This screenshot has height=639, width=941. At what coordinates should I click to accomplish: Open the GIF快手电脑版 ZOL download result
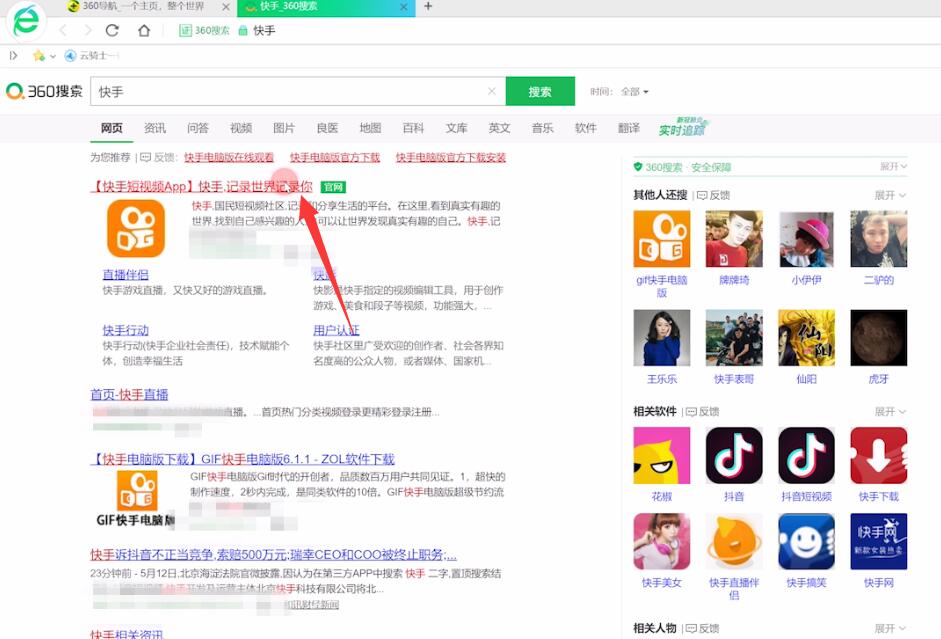tap(242, 459)
